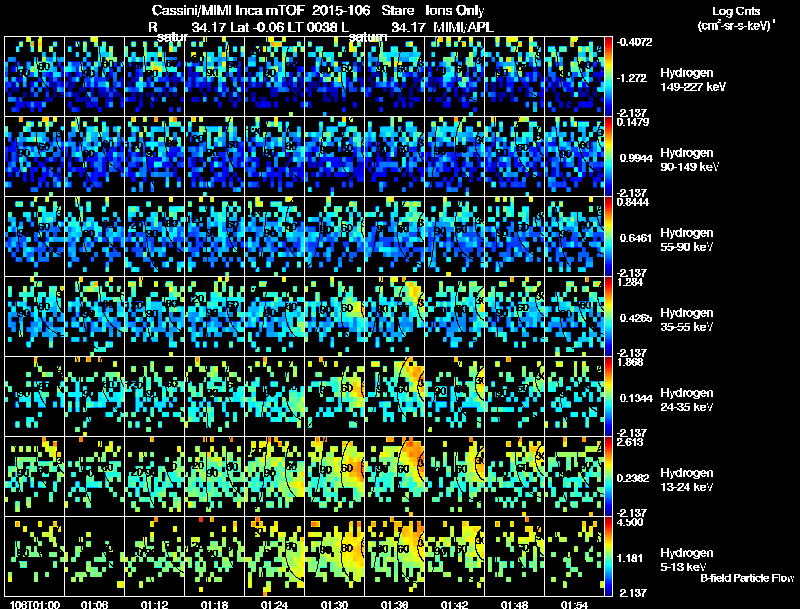Click the Hydrogen 55-90 keV row label
The image size is (800, 609).
pos(687,240)
